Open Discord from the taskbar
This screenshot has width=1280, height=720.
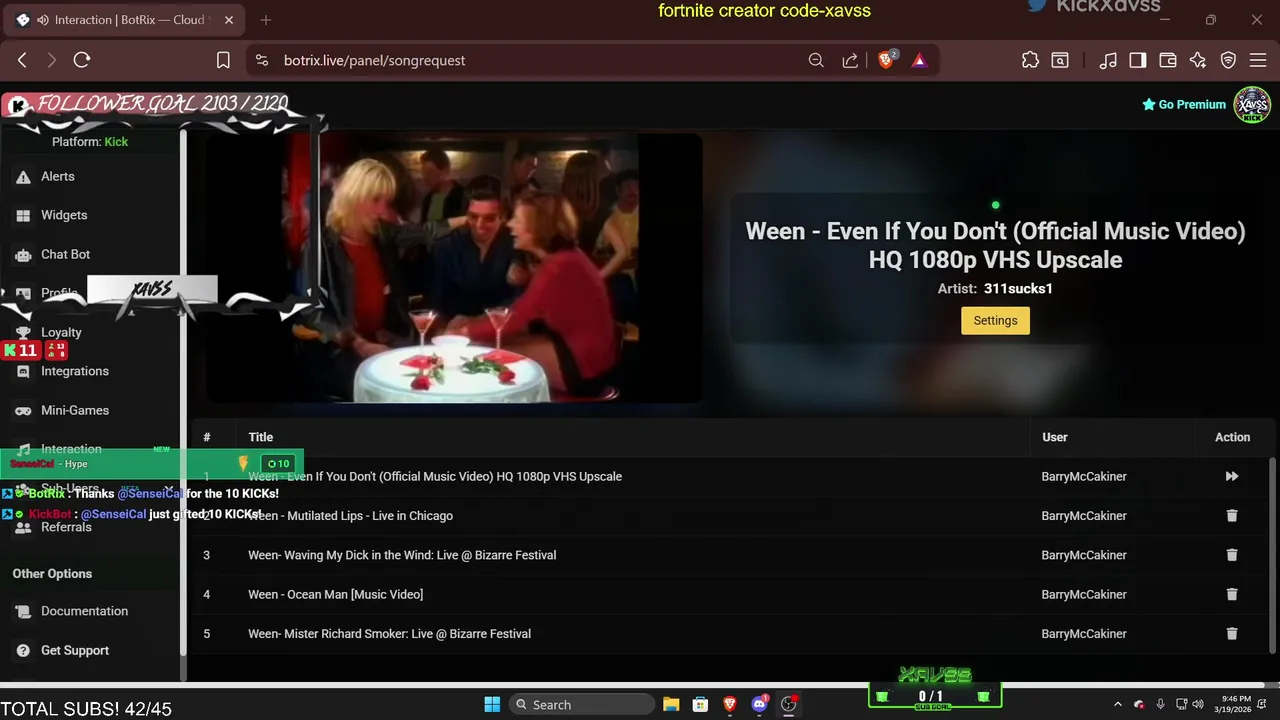point(760,704)
